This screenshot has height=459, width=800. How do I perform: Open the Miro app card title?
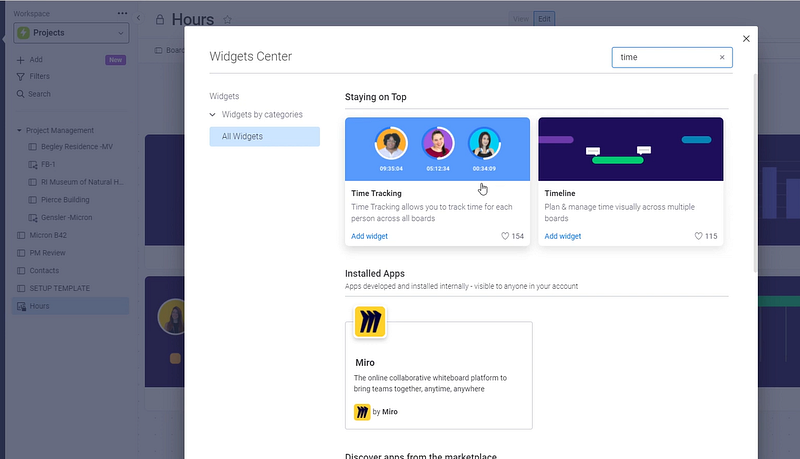tap(365, 363)
